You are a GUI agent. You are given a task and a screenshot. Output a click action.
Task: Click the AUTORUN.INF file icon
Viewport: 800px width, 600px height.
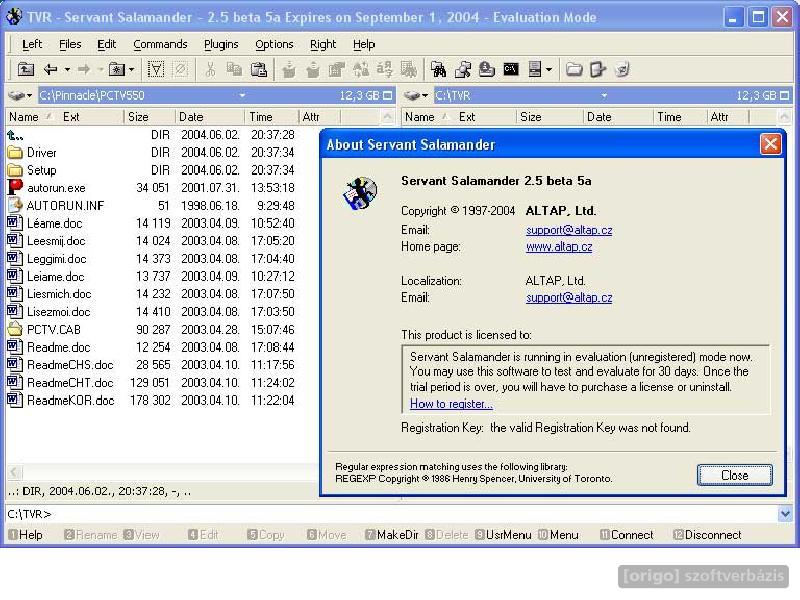tap(15, 205)
